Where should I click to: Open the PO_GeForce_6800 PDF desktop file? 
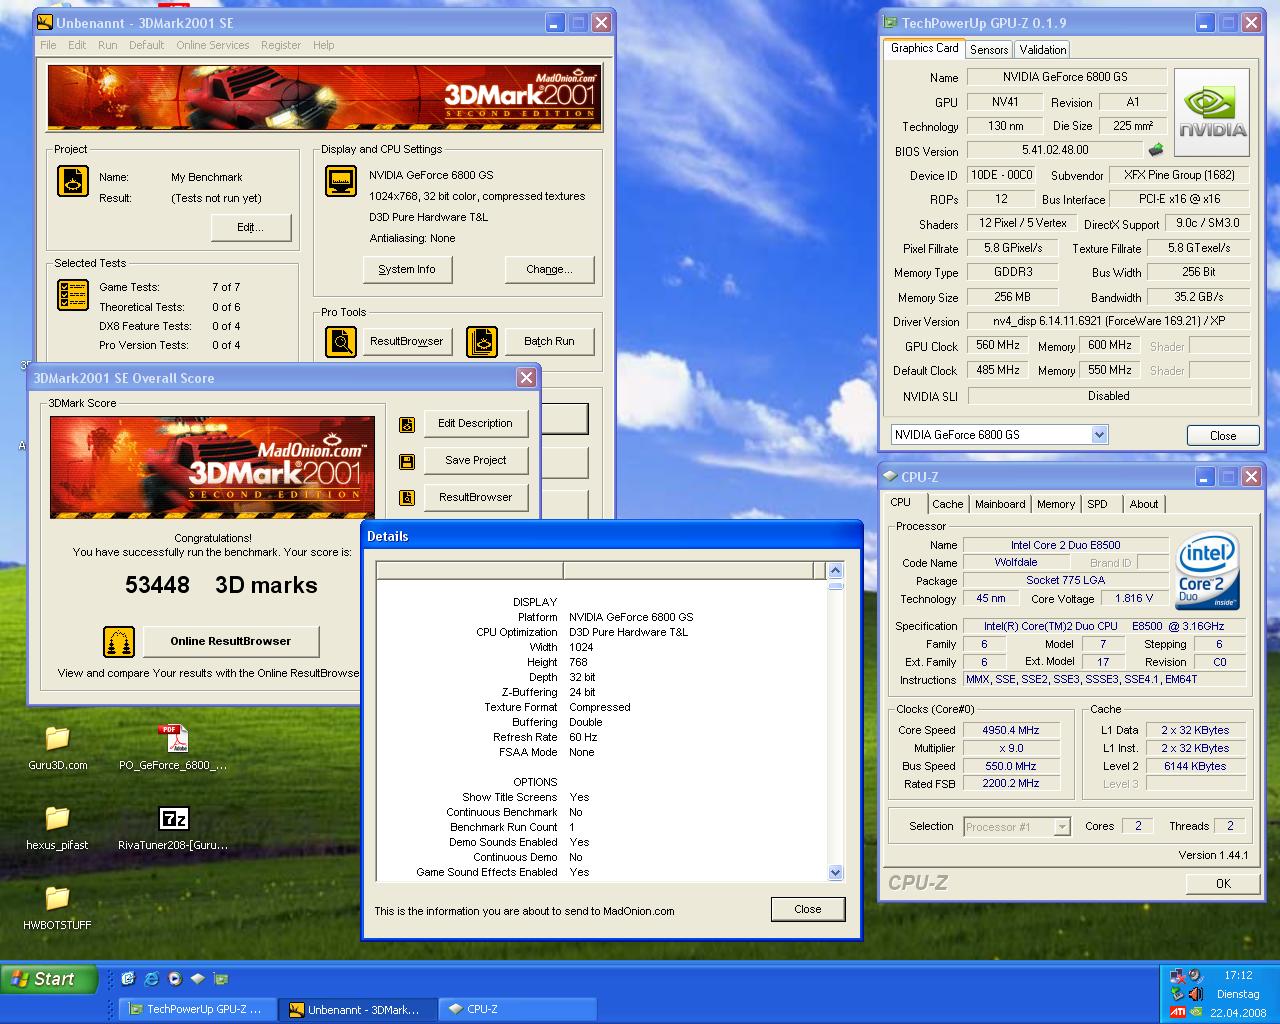pyautogui.click(x=173, y=747)
